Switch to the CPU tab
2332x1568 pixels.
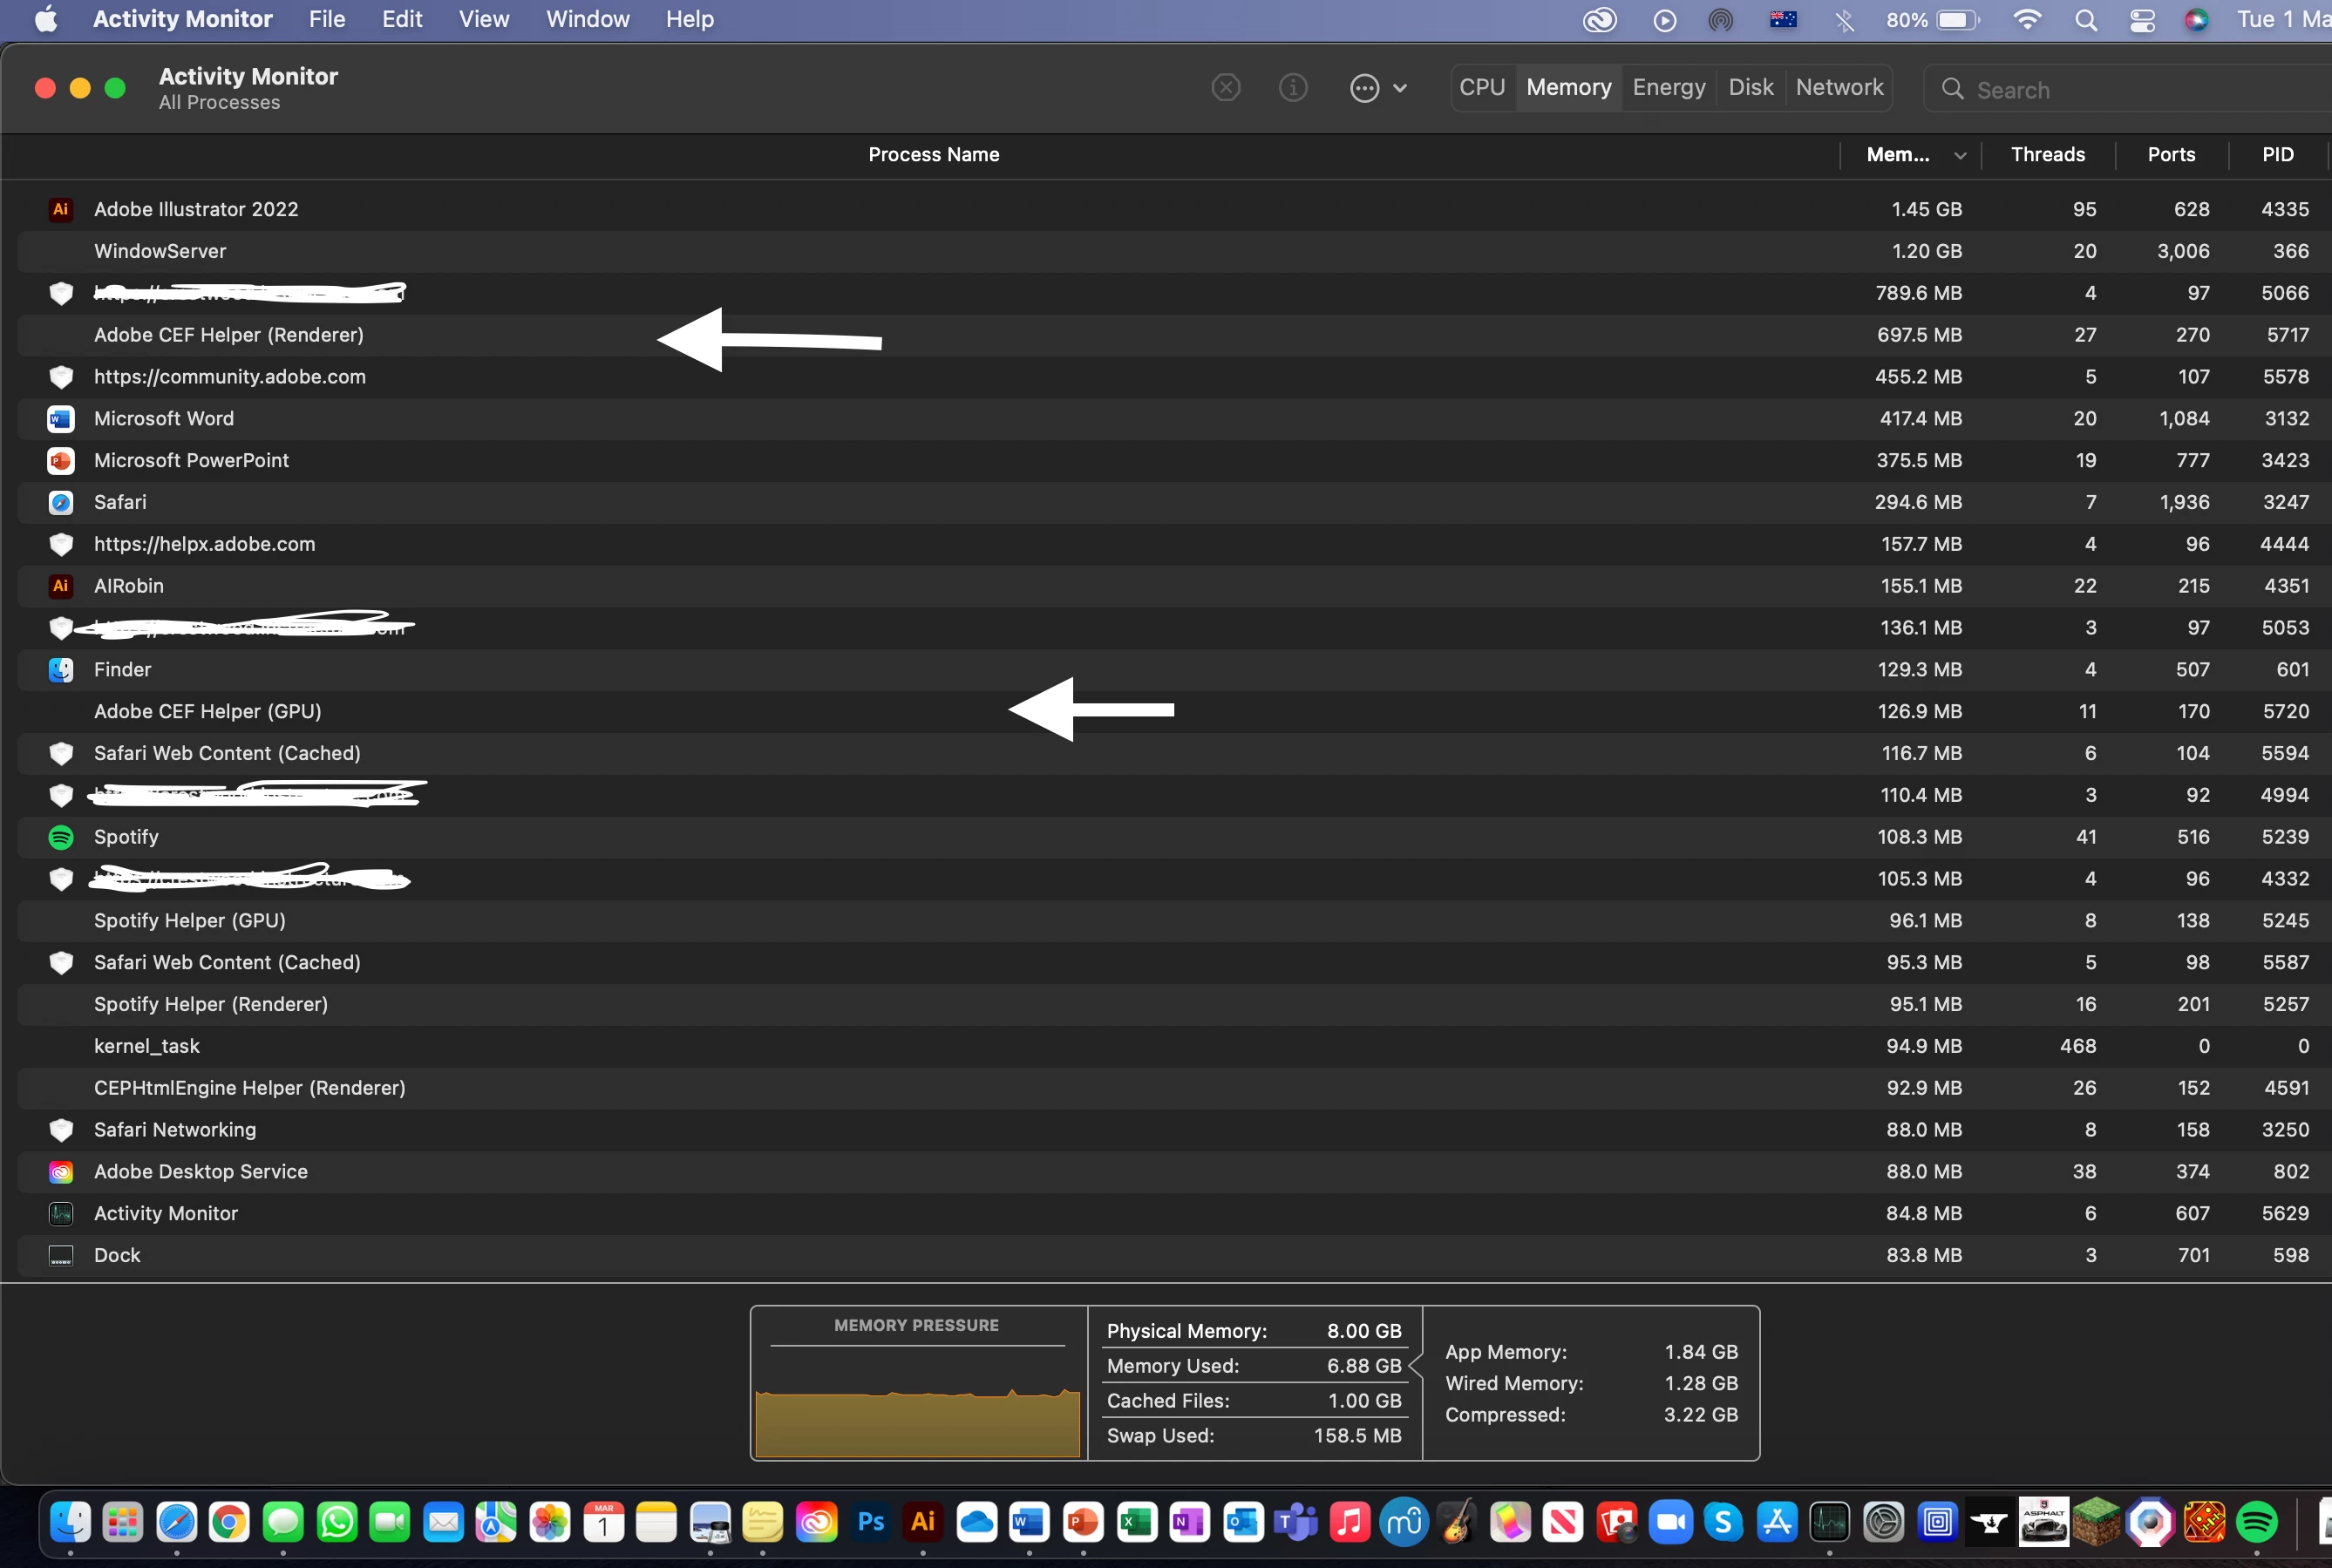tap(1481, 88)
